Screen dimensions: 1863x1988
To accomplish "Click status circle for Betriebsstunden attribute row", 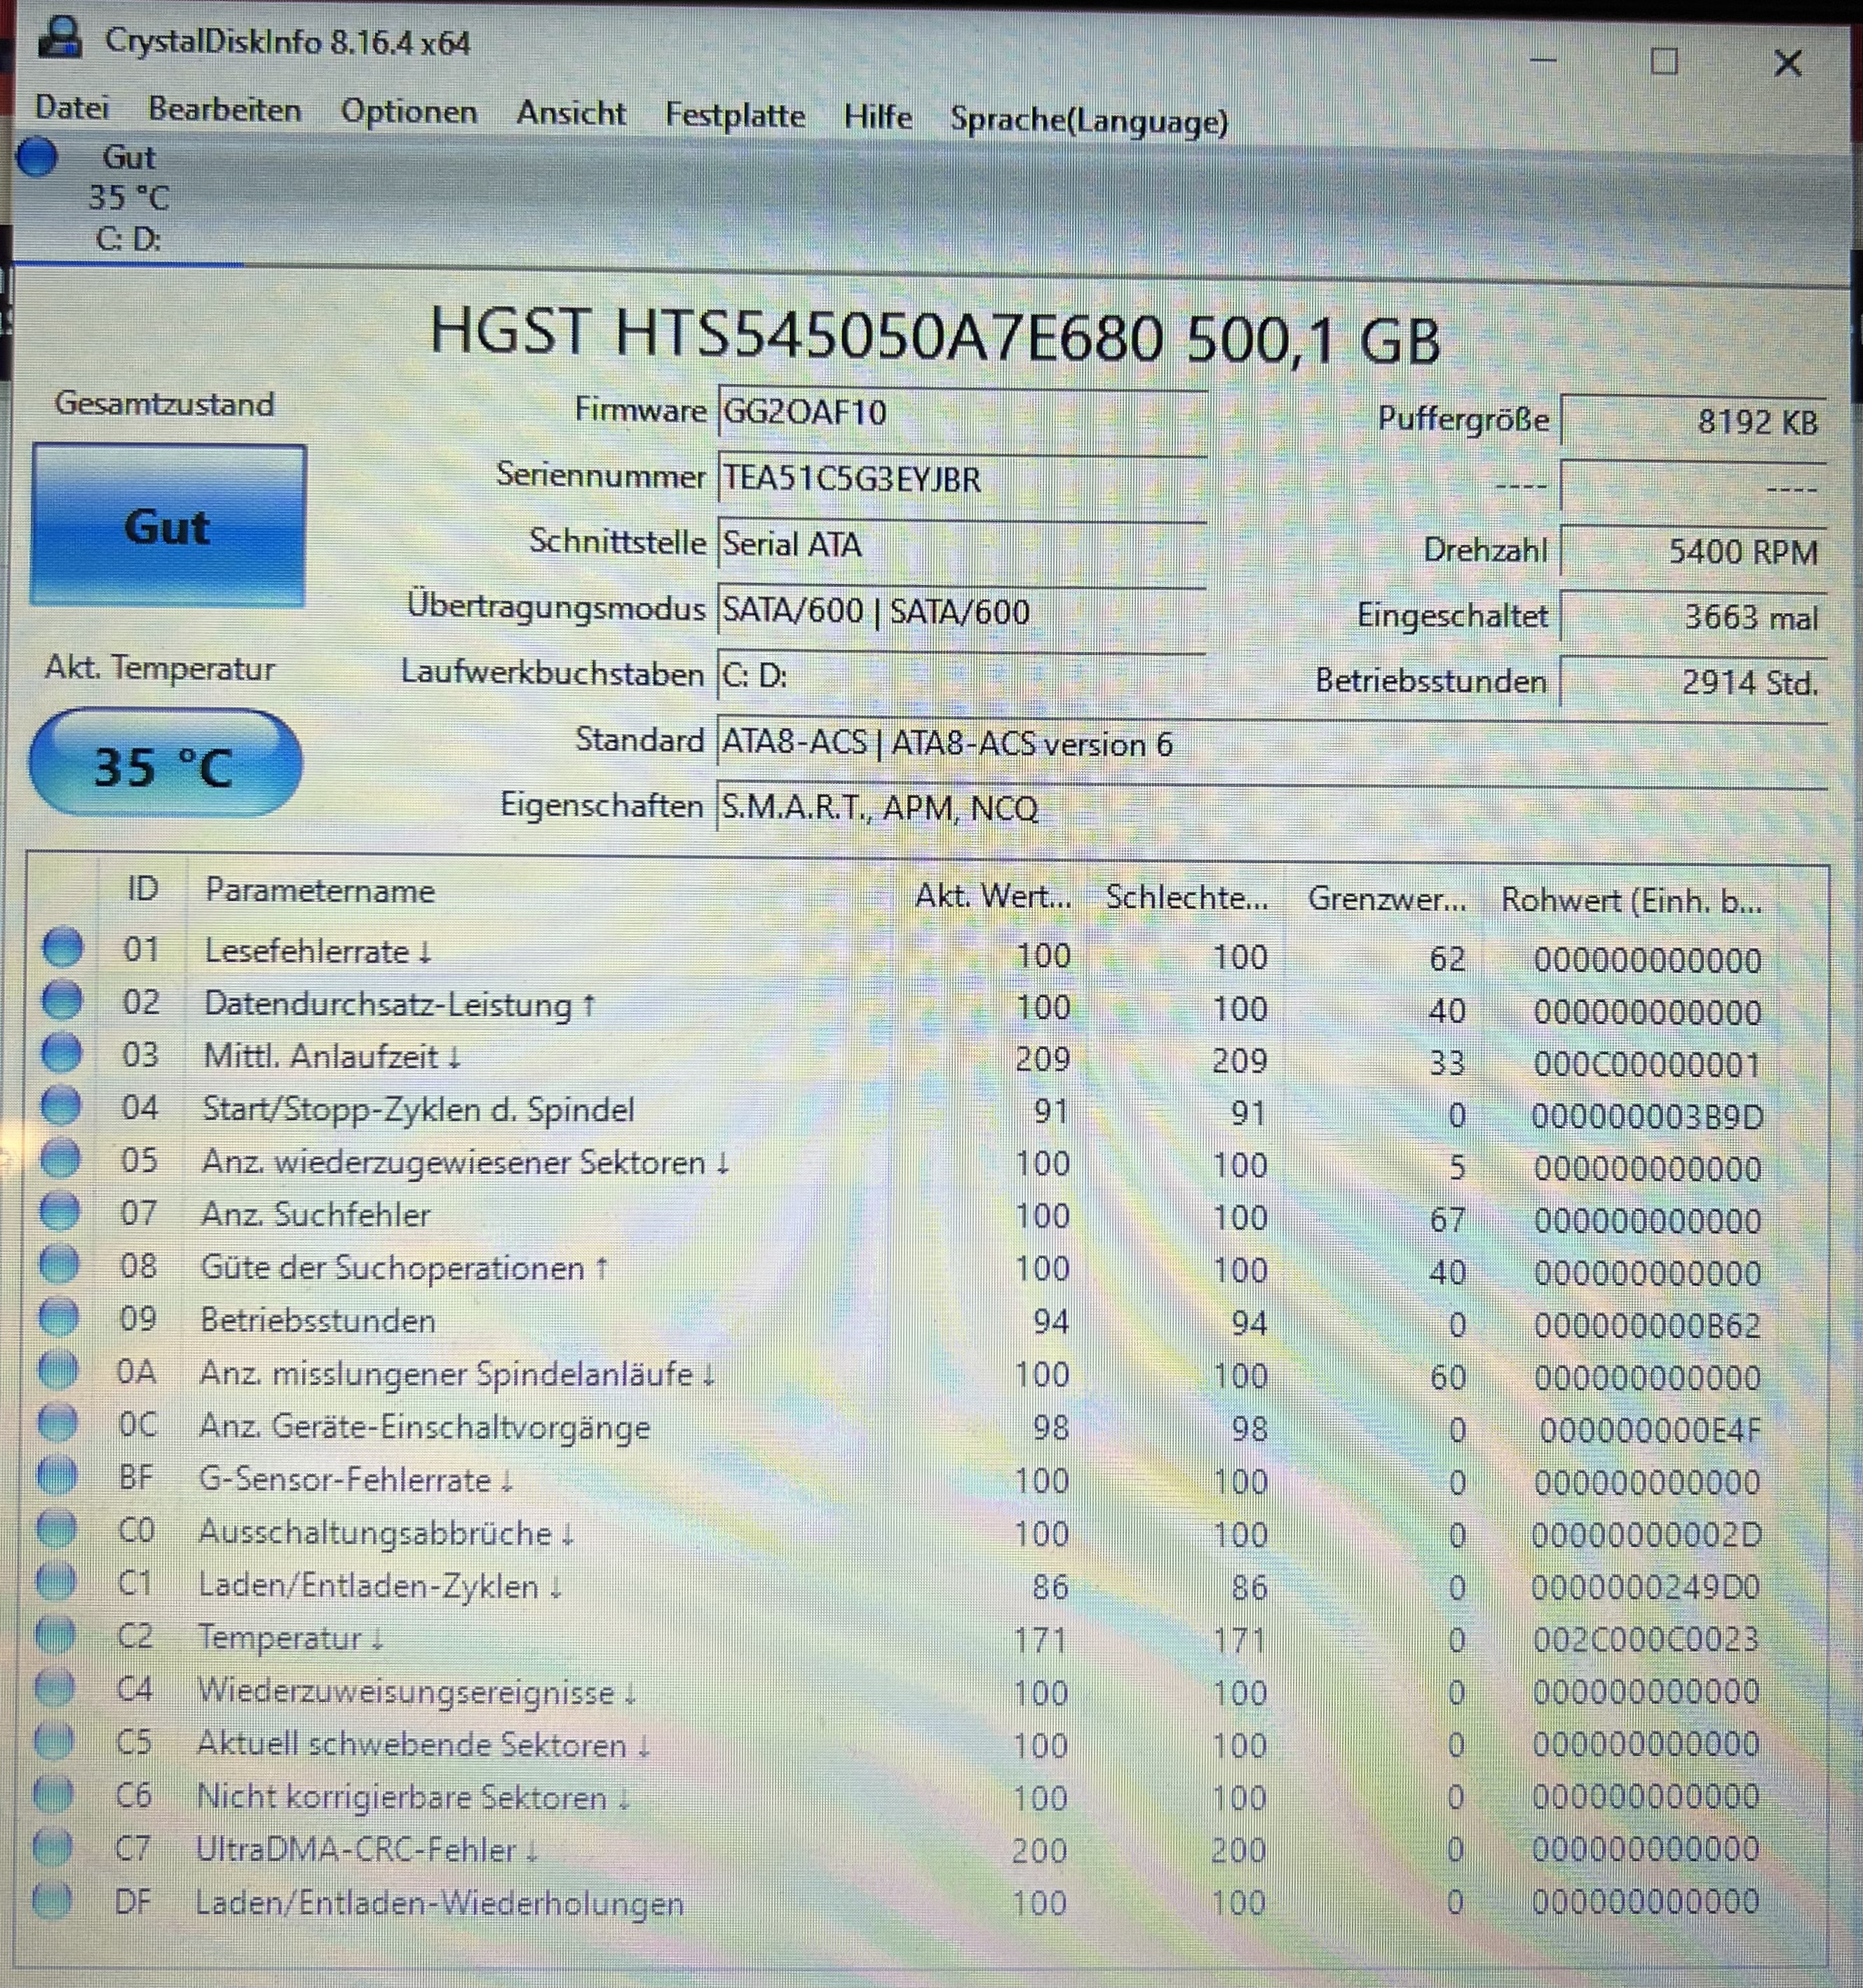I will (x=58, y=1318).
